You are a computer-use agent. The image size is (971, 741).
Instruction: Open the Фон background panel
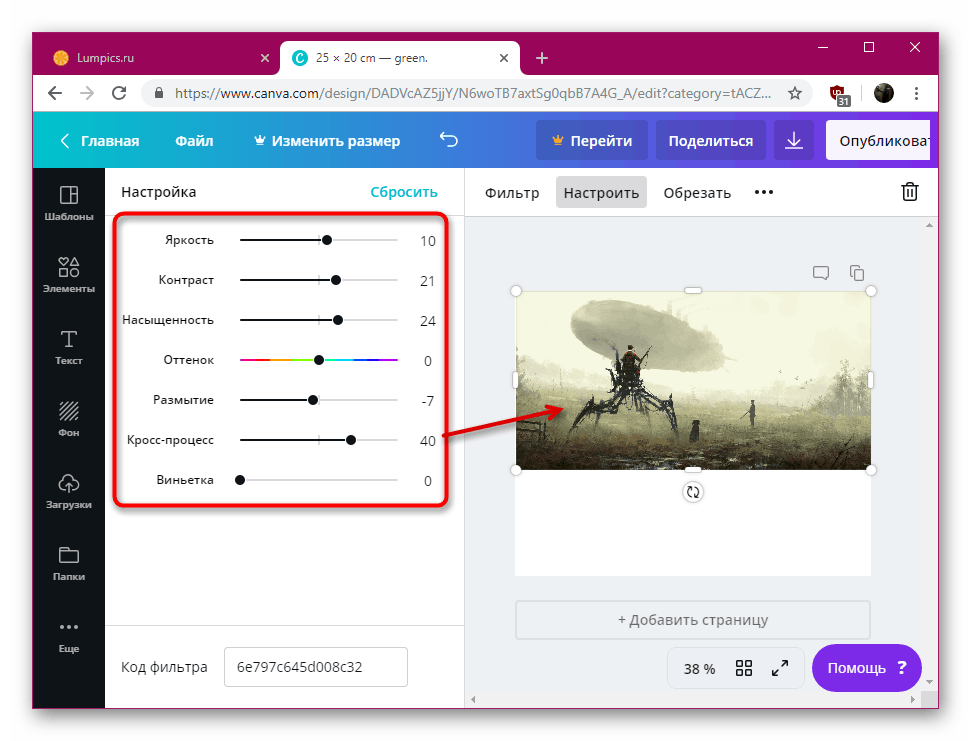tap(69, 419)
